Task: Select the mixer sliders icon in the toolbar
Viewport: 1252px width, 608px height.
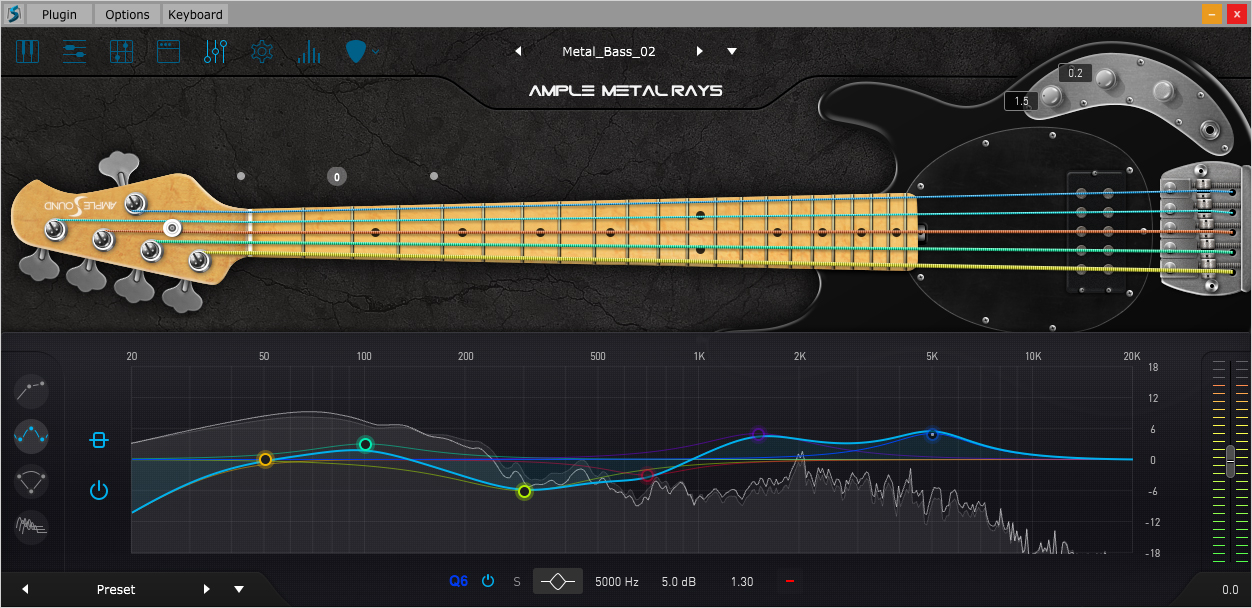Action: 74,51
